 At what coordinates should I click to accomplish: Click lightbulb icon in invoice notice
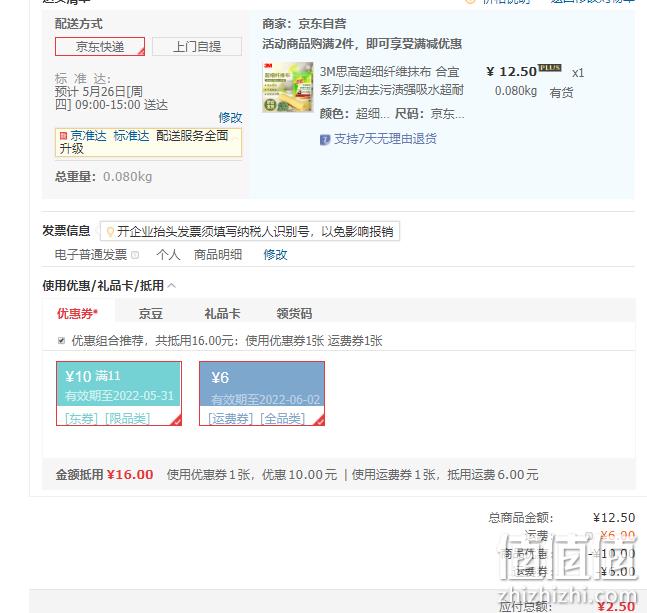tap(110, 232)
